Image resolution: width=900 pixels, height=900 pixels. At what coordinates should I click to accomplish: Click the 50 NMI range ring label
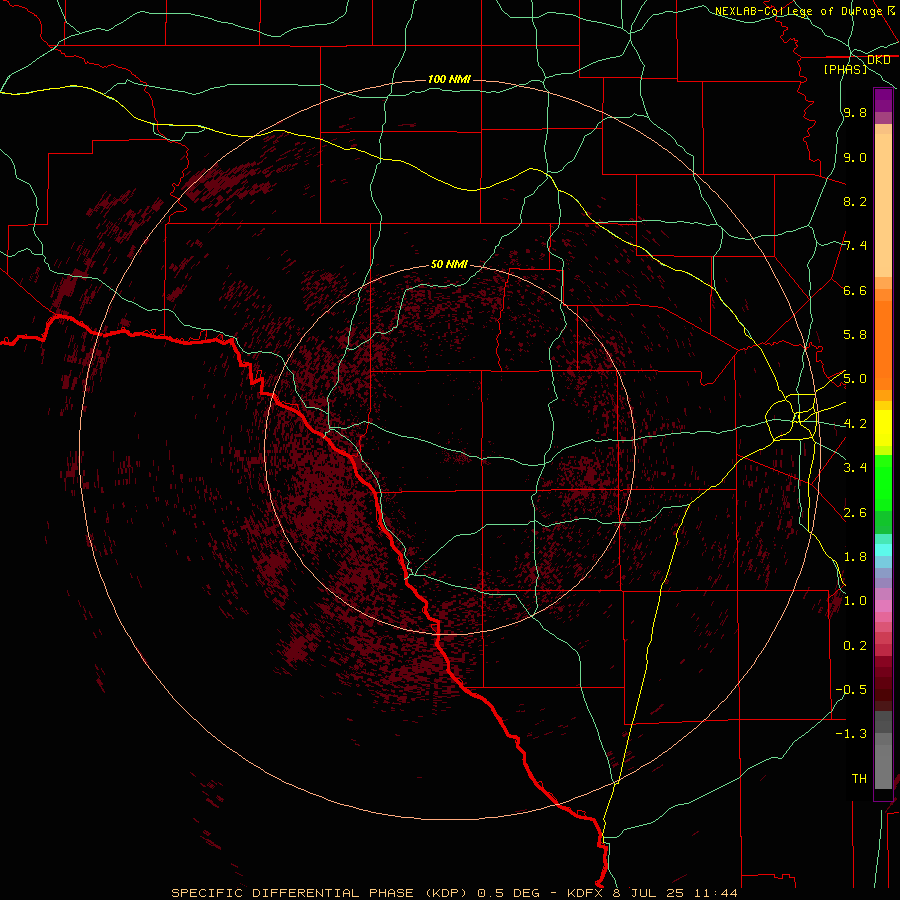[449, 264]
